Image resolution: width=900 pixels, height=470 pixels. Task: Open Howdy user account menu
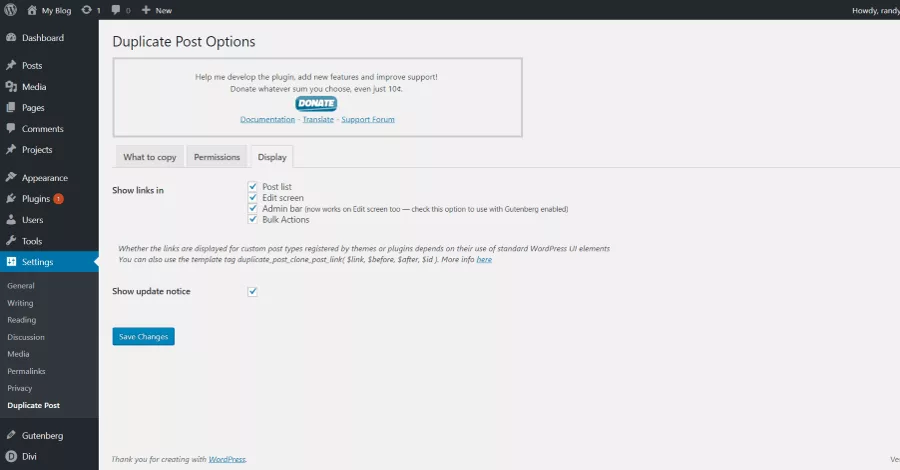click(x=875, y=10)
